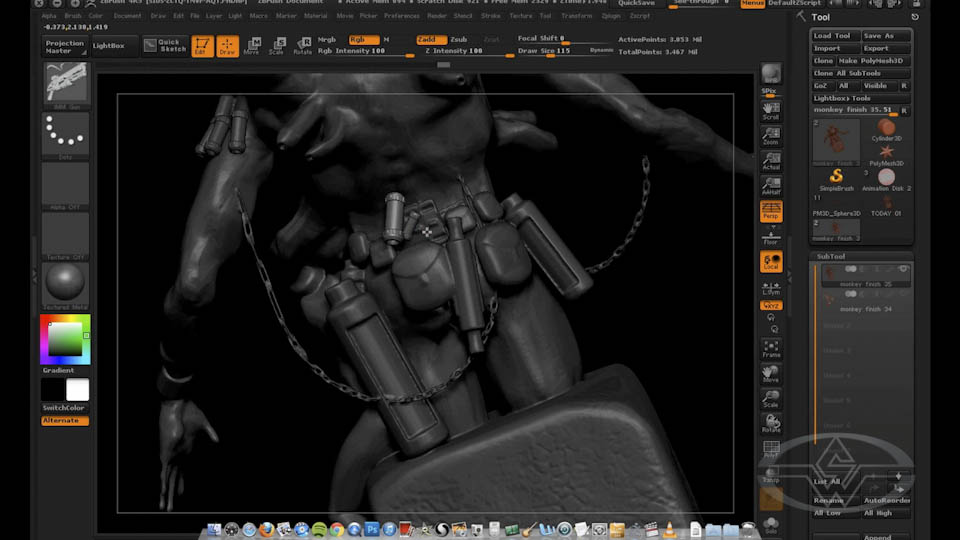Enable Zsub sculpting mode

click(x=459, y=40)
